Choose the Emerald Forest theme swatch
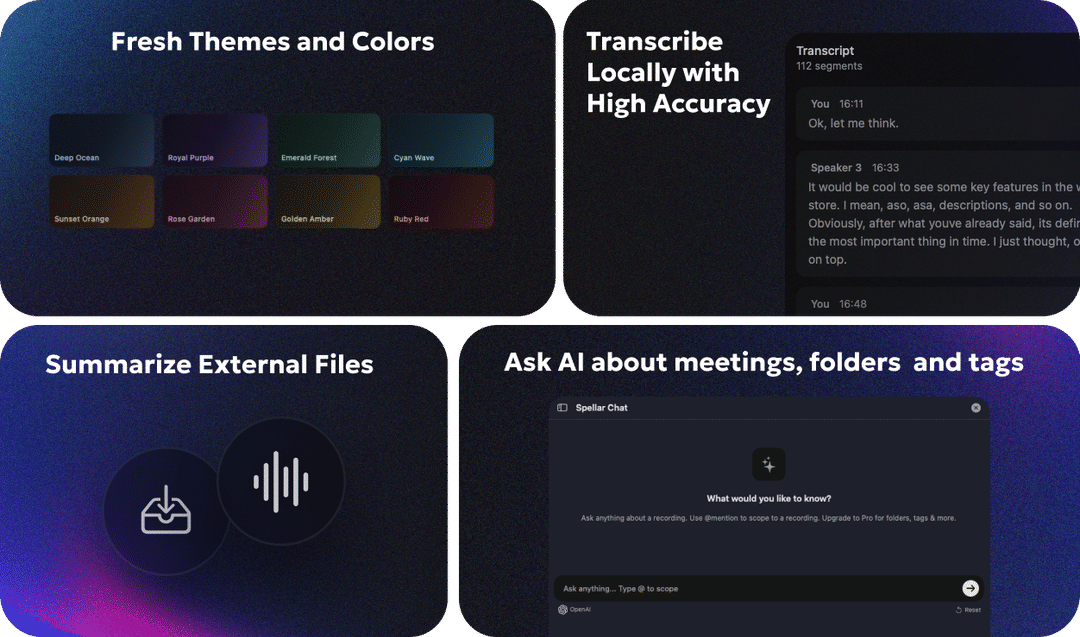 pyautogui.click(x=328, y=140)
